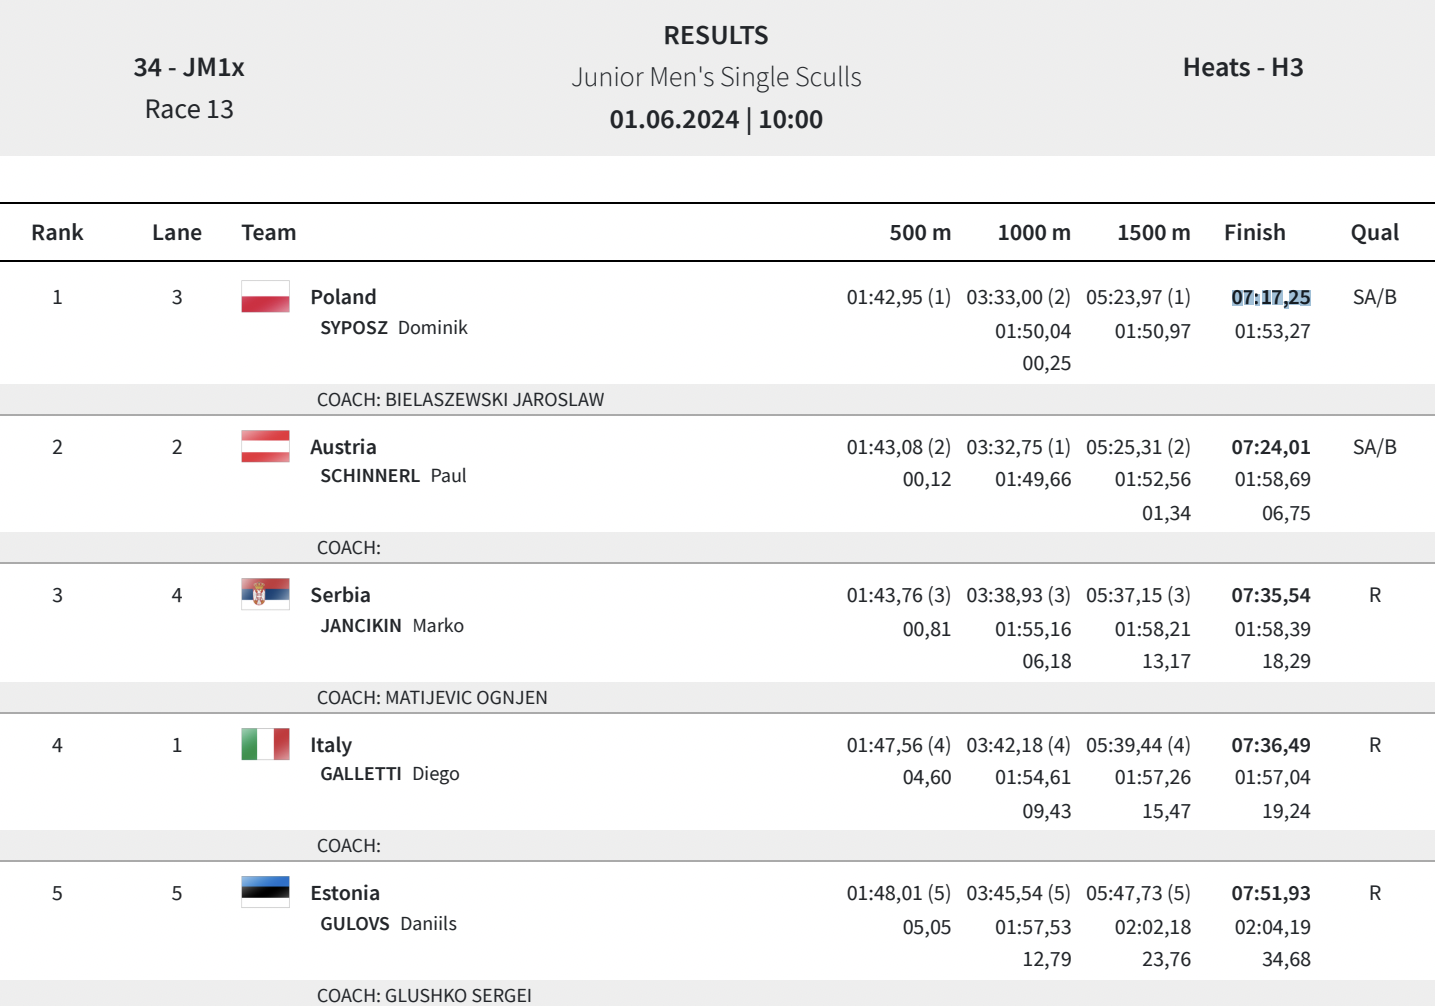Click the 500 m column header
Viewport: 1436px width, 1006px height.
[x=920, y=233]
